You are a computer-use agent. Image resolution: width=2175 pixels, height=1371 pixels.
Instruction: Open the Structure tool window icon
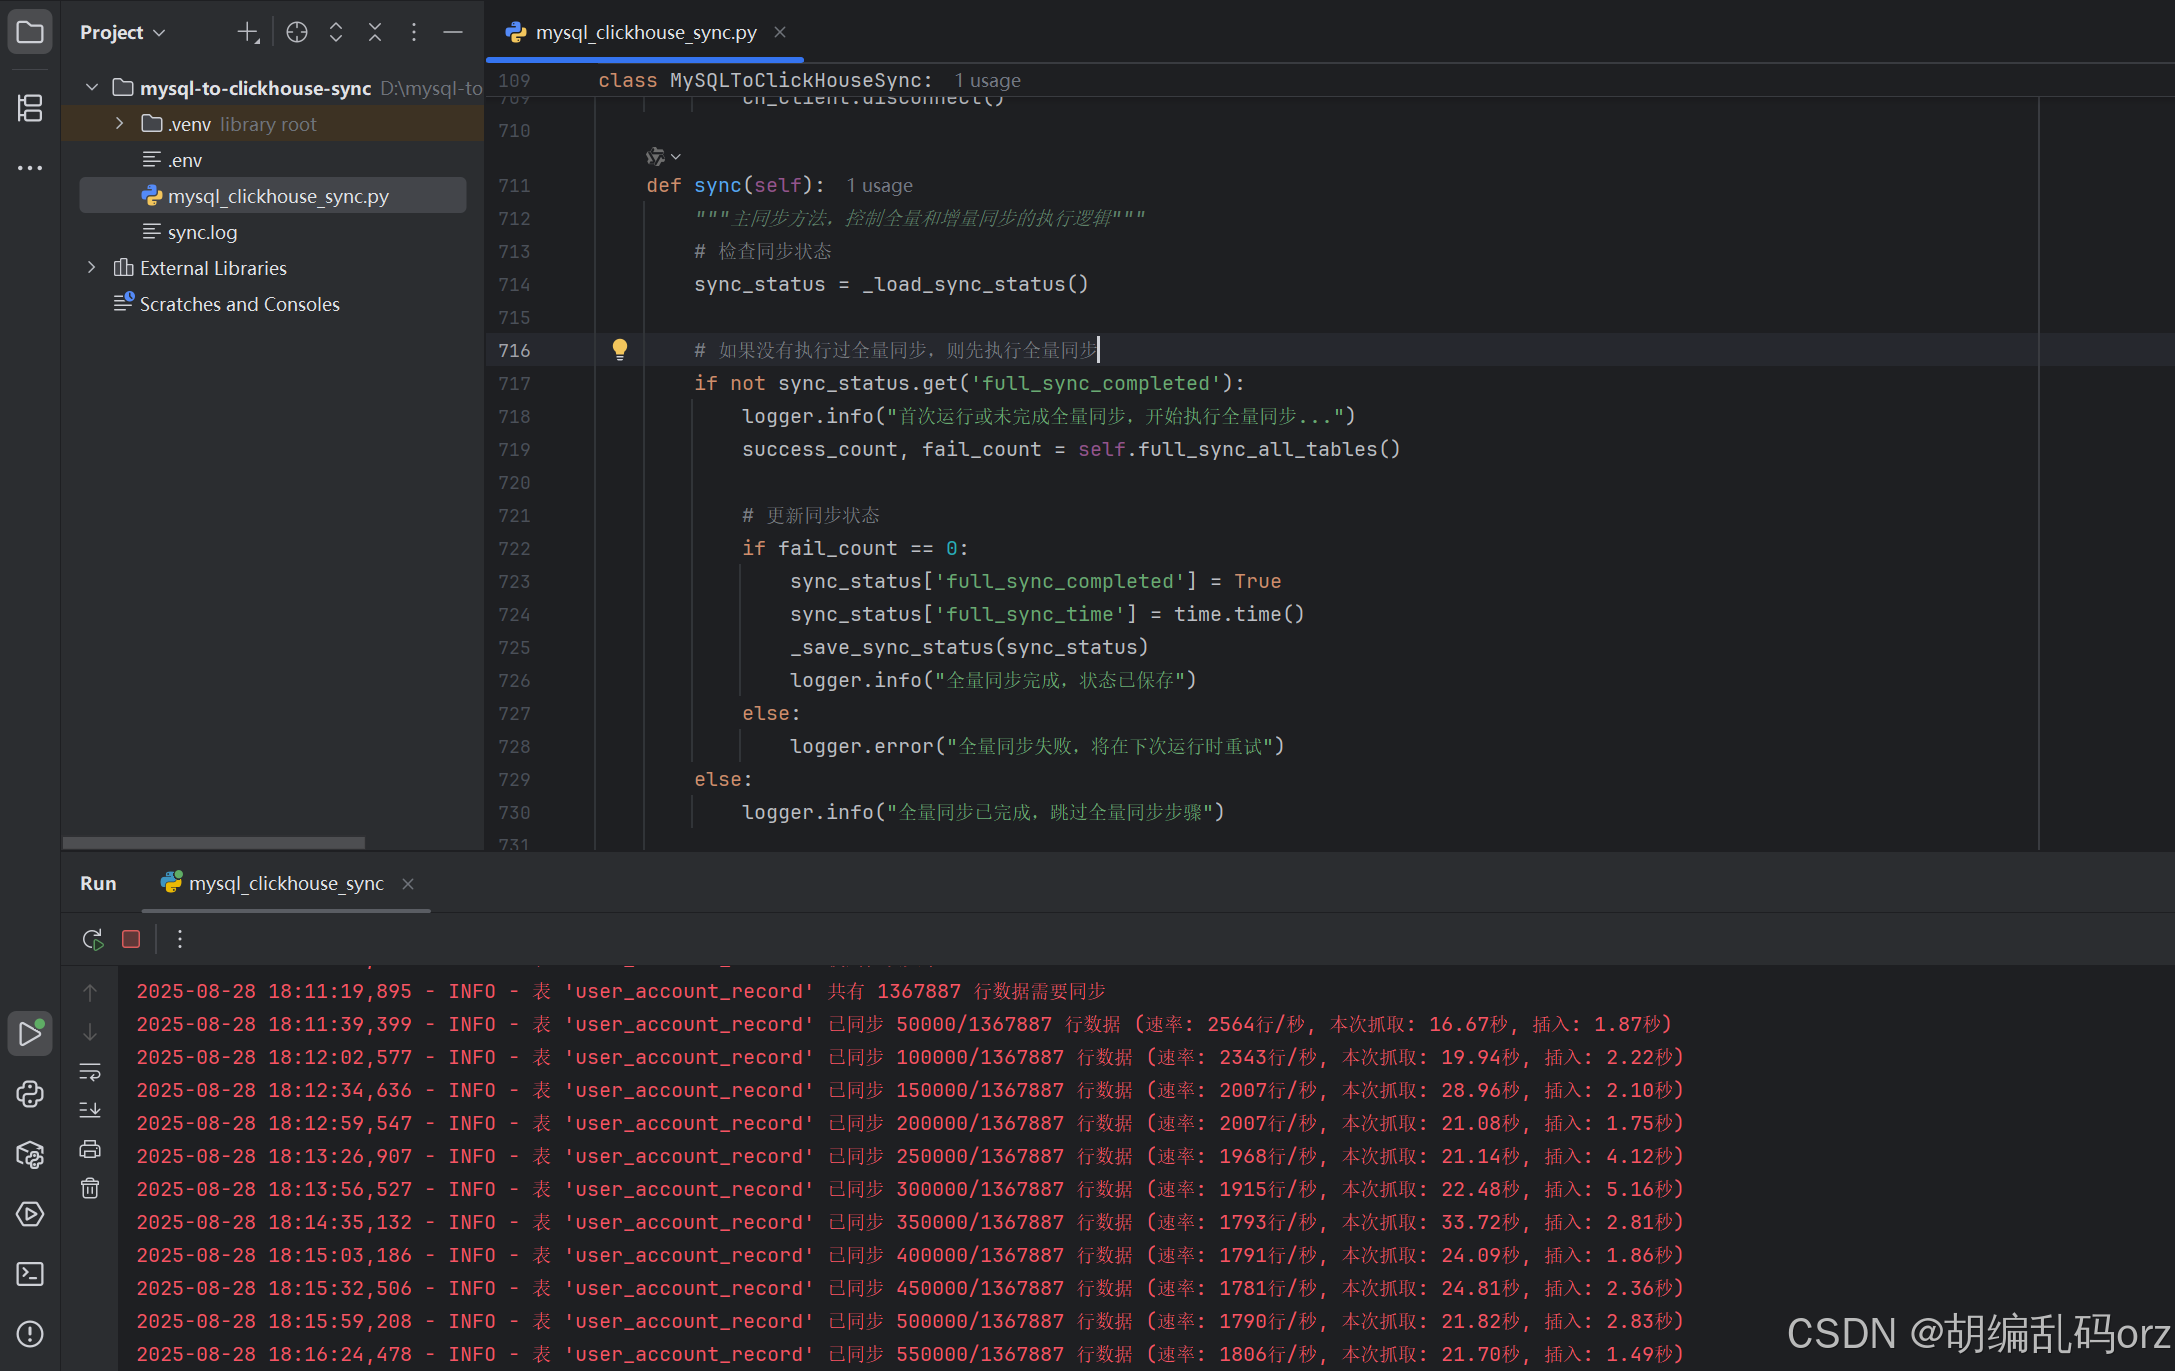30,107
